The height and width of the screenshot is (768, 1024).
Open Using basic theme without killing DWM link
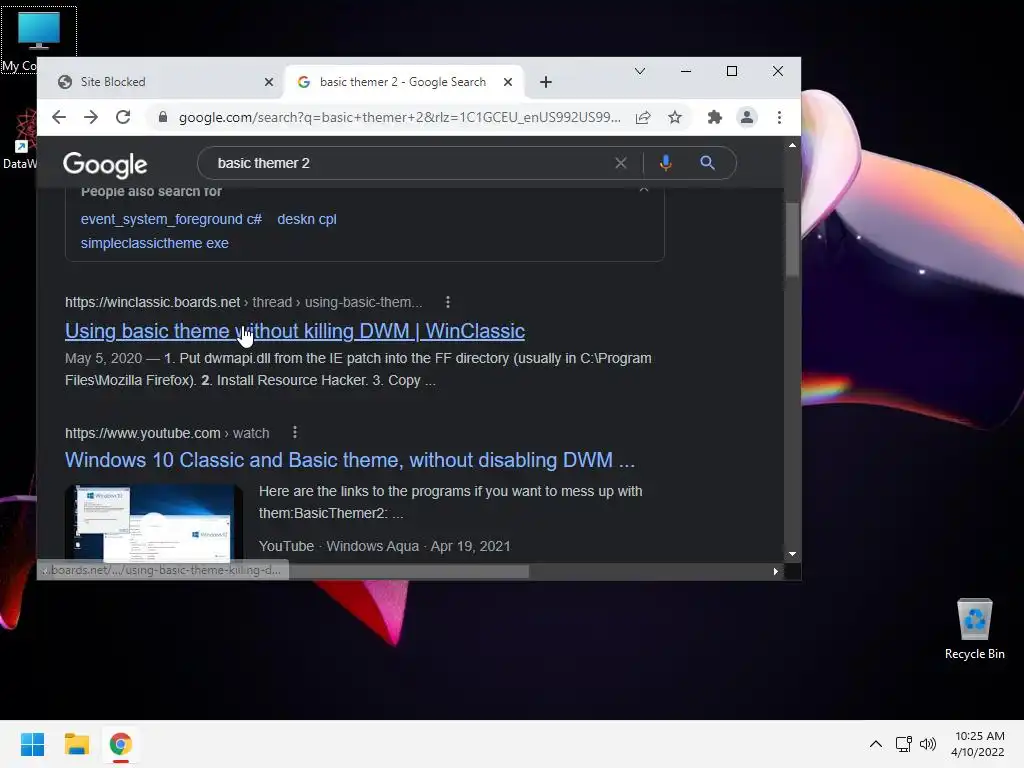(295, 331)
